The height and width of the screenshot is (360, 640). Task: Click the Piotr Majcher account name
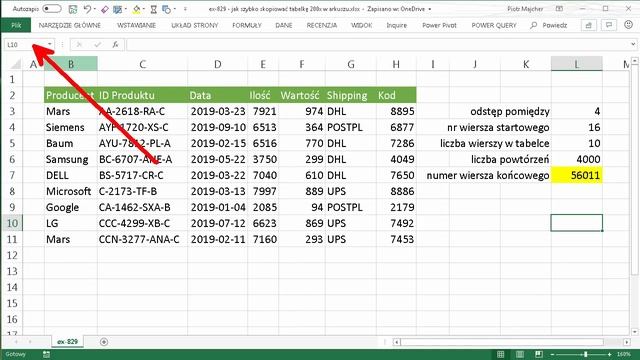(525, 9)
